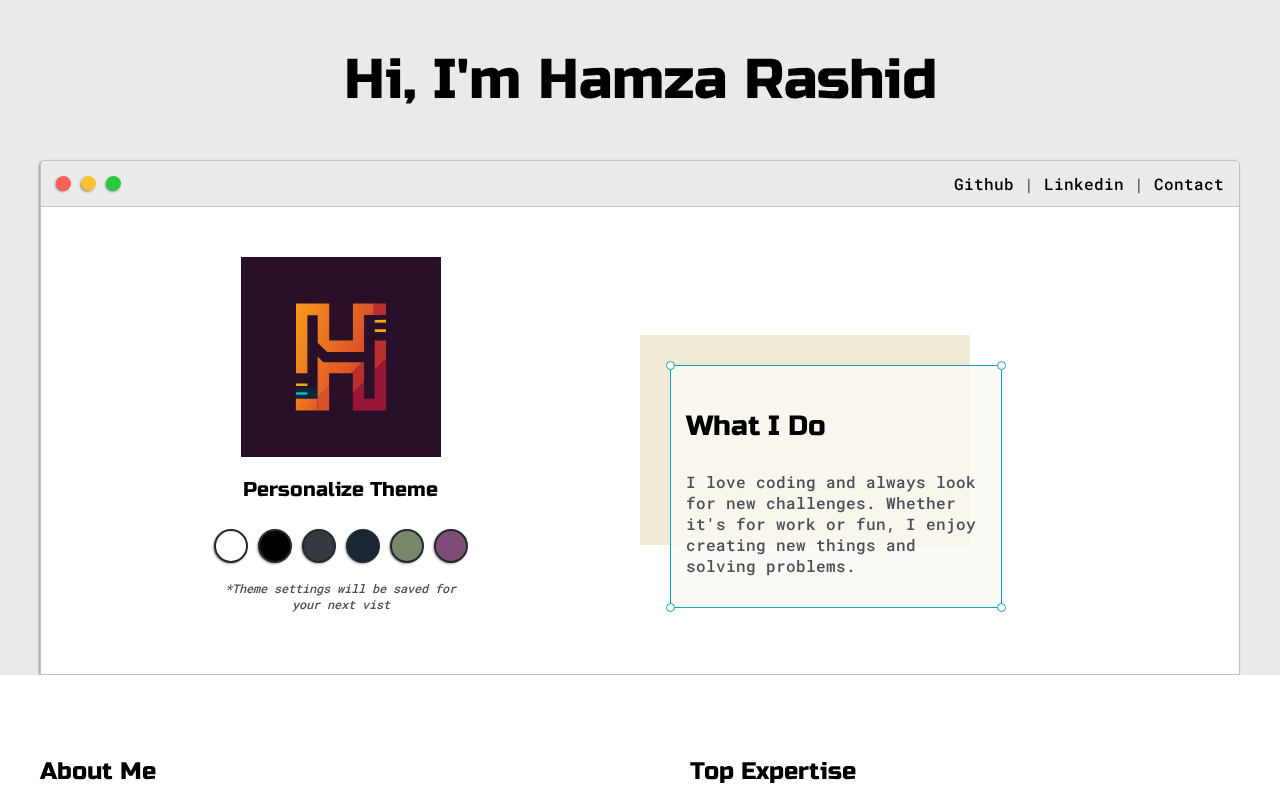Viewport: 1280px width, 800px height.
Task: Click the red traffic-light dot
Action: 63,184
